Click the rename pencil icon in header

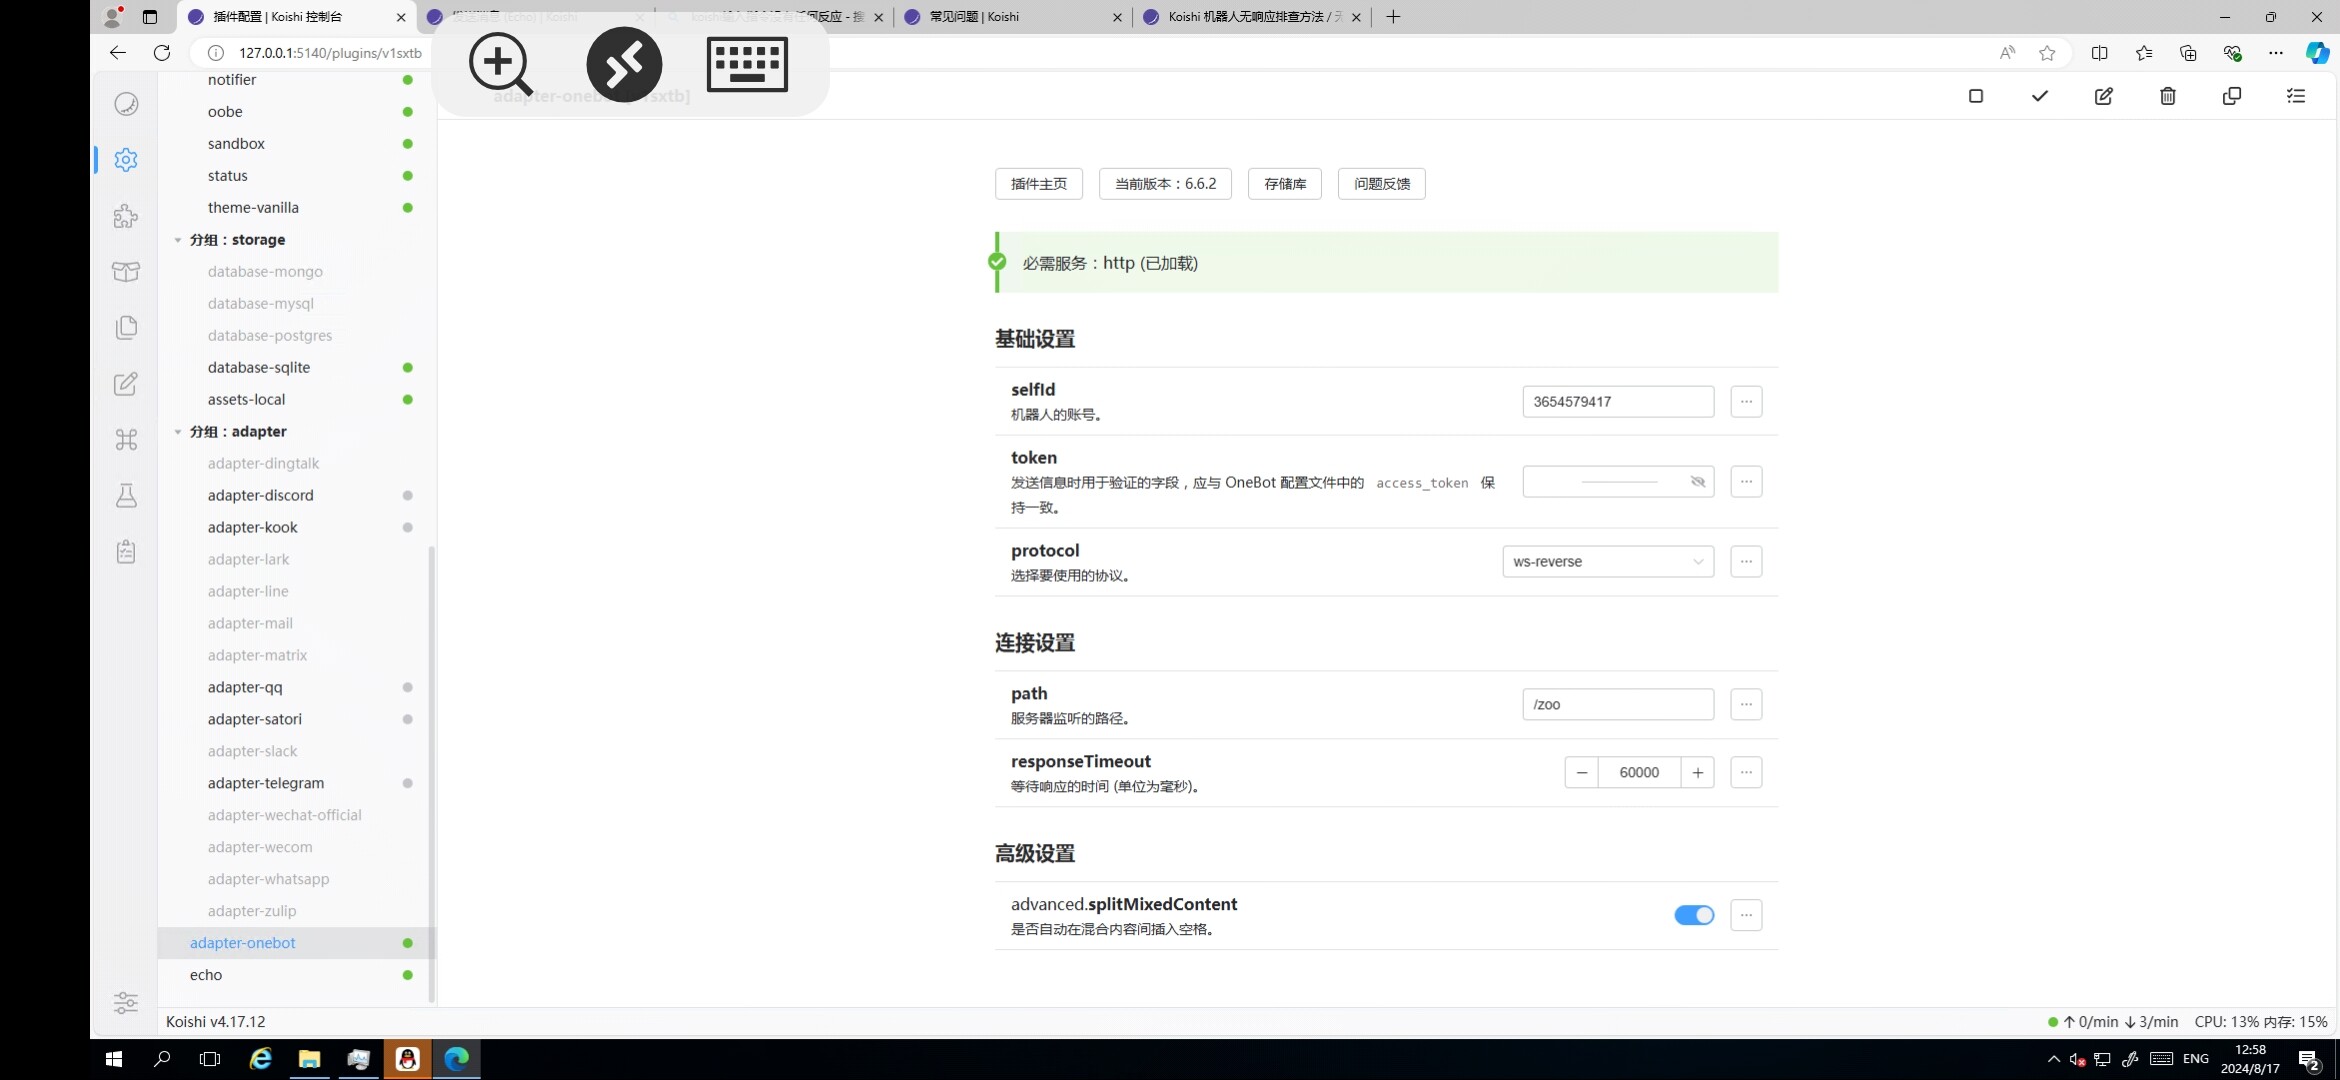(2103, 96)
